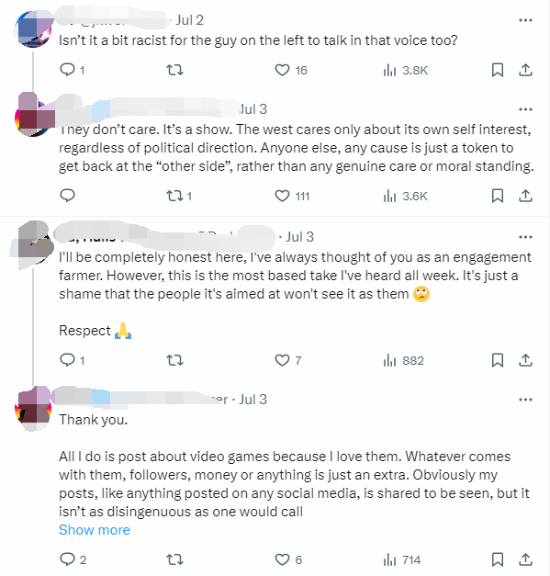The width and height of the screenshot is (550, 576).
Task: Open replies on the 'Thank you' tweet
Action: pos(73,559)
